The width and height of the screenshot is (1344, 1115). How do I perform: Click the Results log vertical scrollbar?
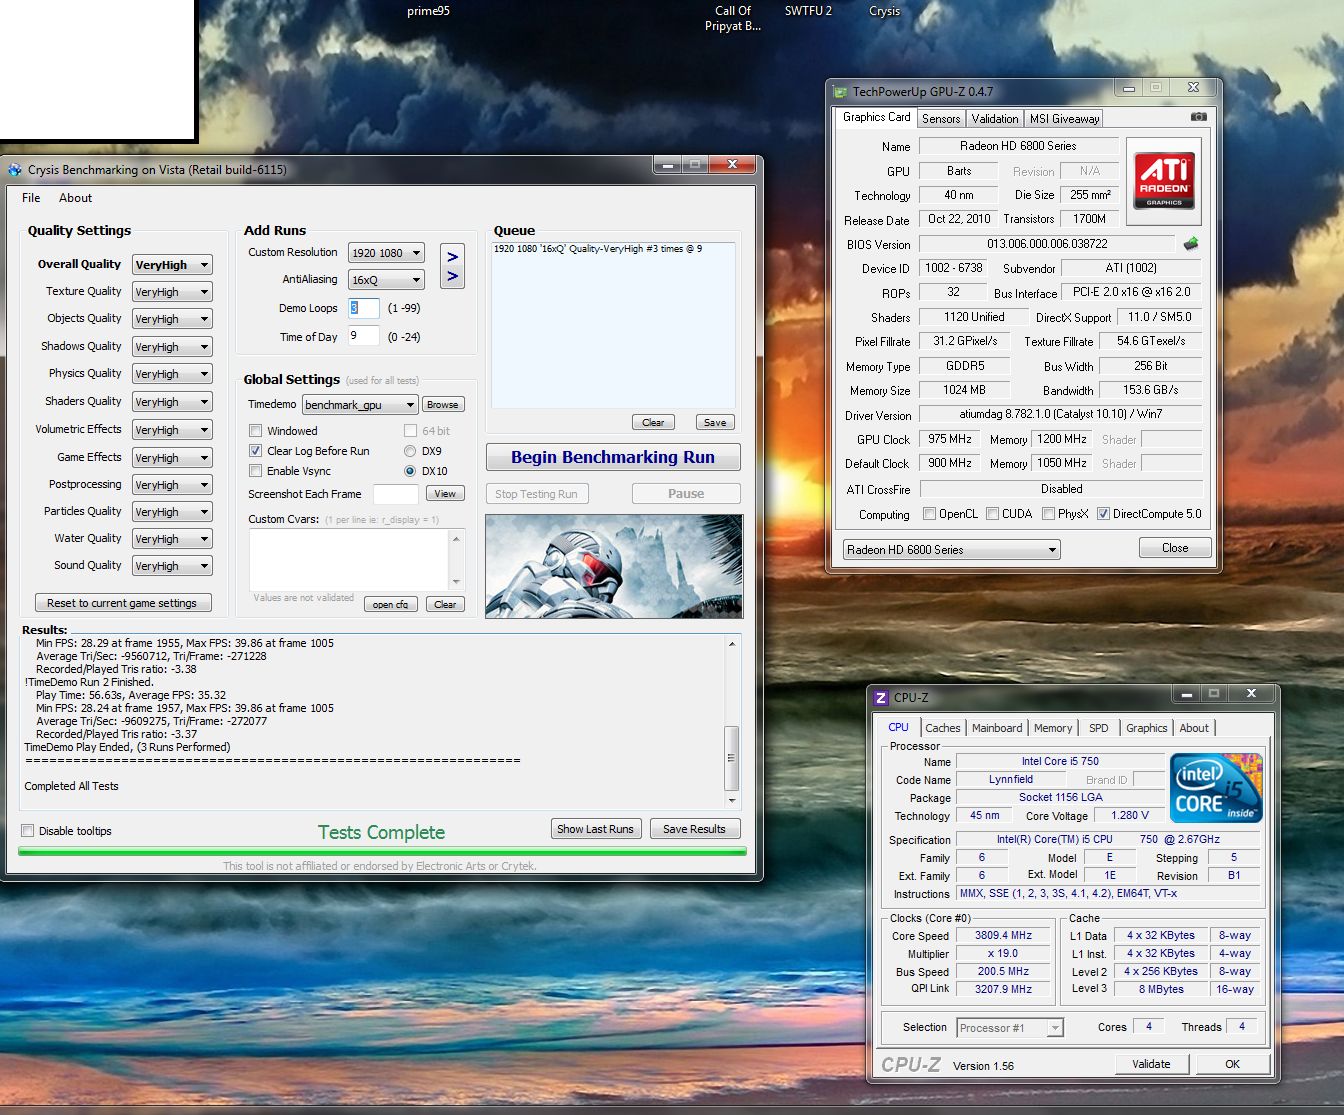point(732,720)
